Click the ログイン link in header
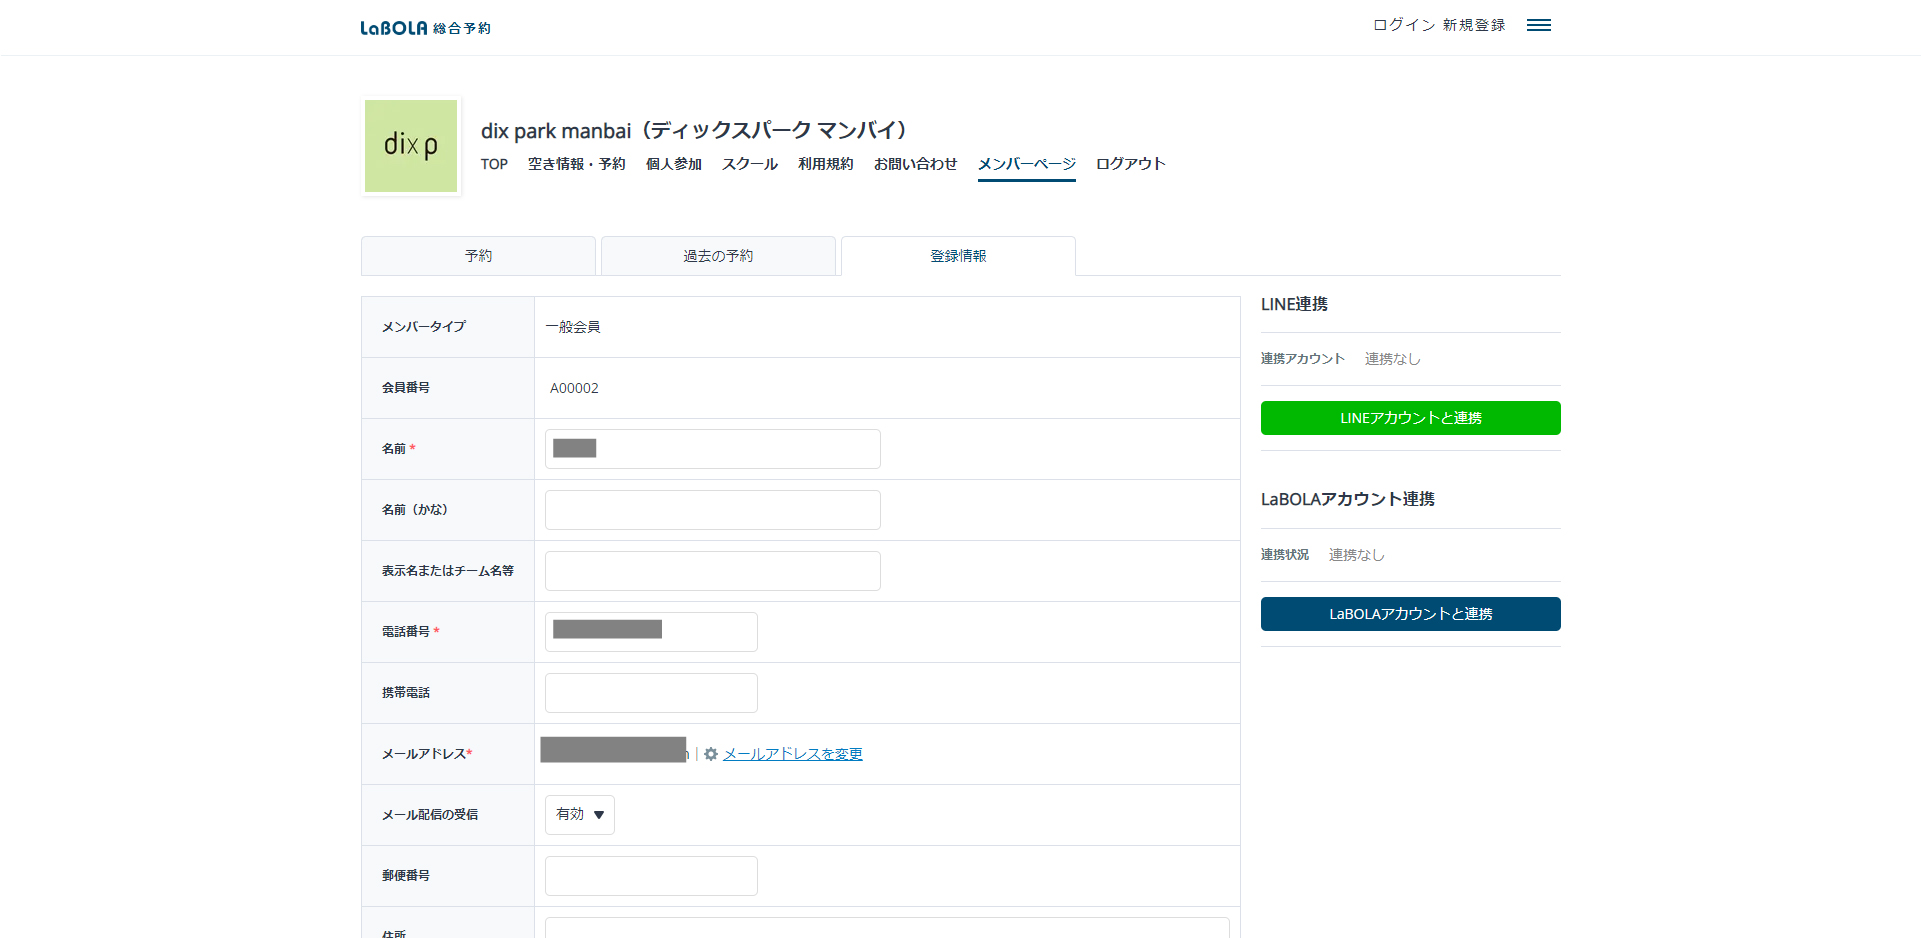Image resolution: width=1921 pixels, height=938 pixels. [1403, 25]
